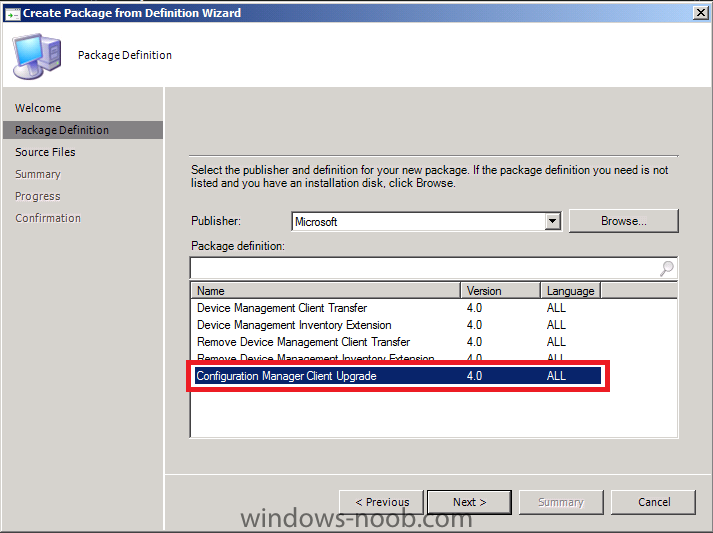Select Remove Device Management Client Transfer row
Screen dimensions: 713x533
click(x=398, y=342)
